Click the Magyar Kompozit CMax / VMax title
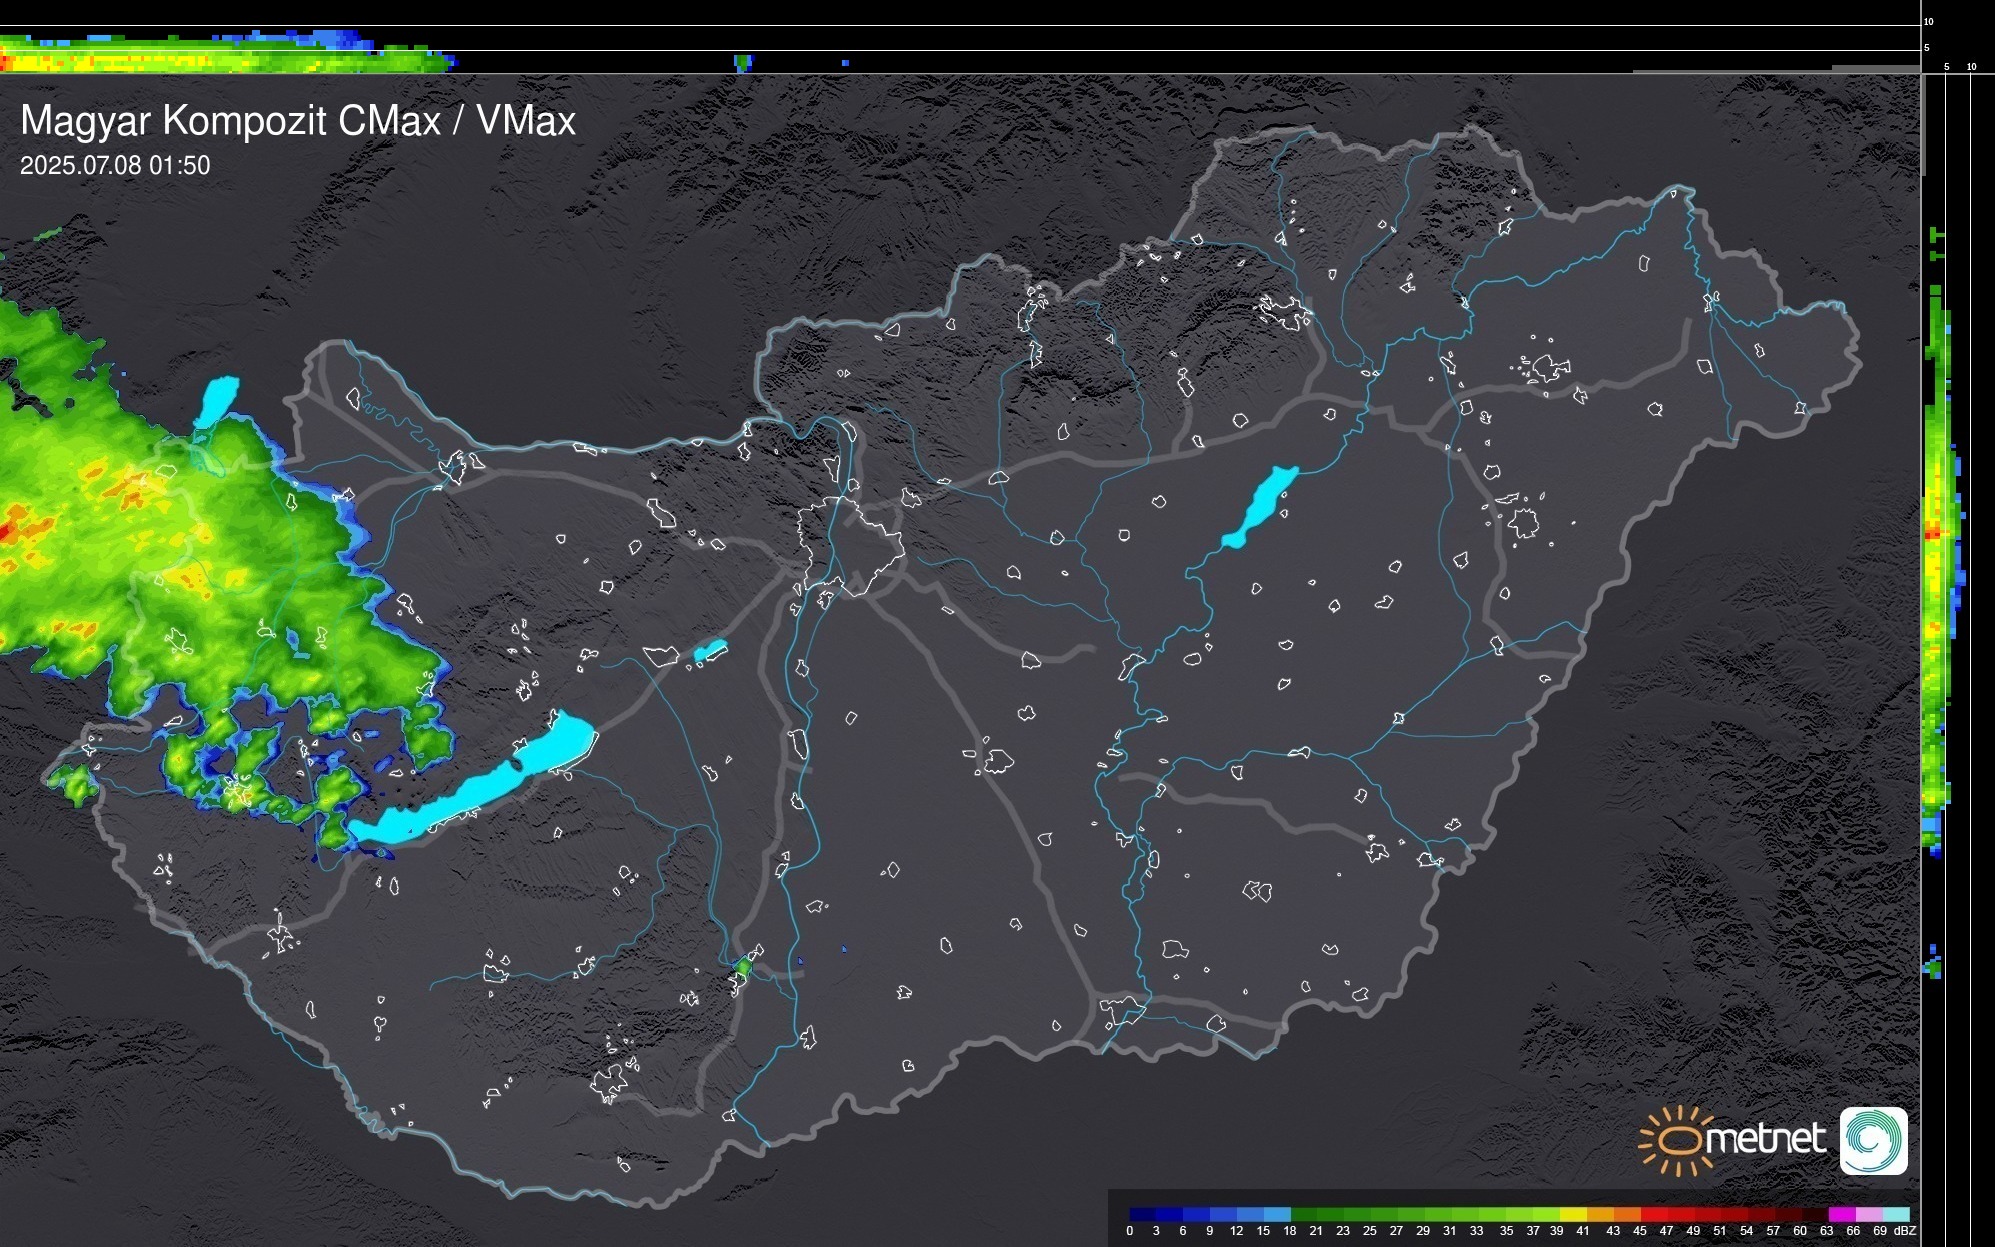This screenshot has height=1247, width=1995. (x=298, y=121)
